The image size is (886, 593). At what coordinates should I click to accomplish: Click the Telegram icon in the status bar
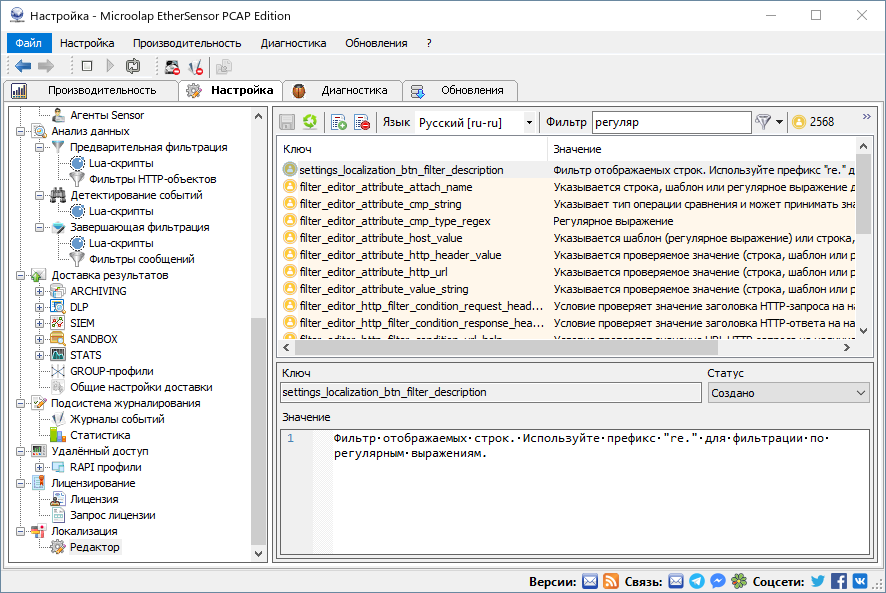click(x=697, y=580)
